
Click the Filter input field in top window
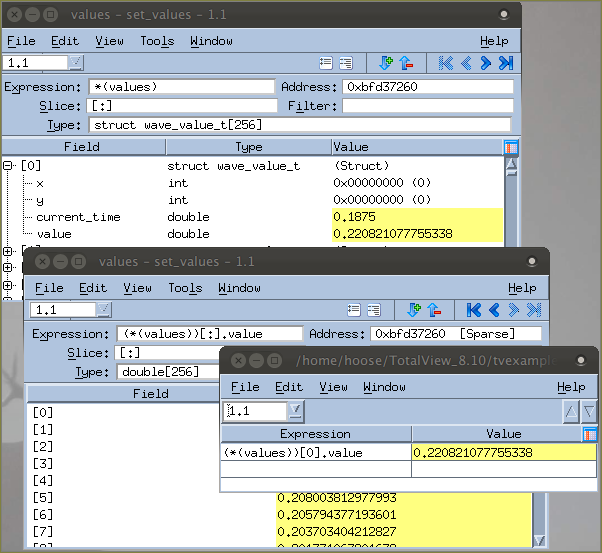click(428, 106)
